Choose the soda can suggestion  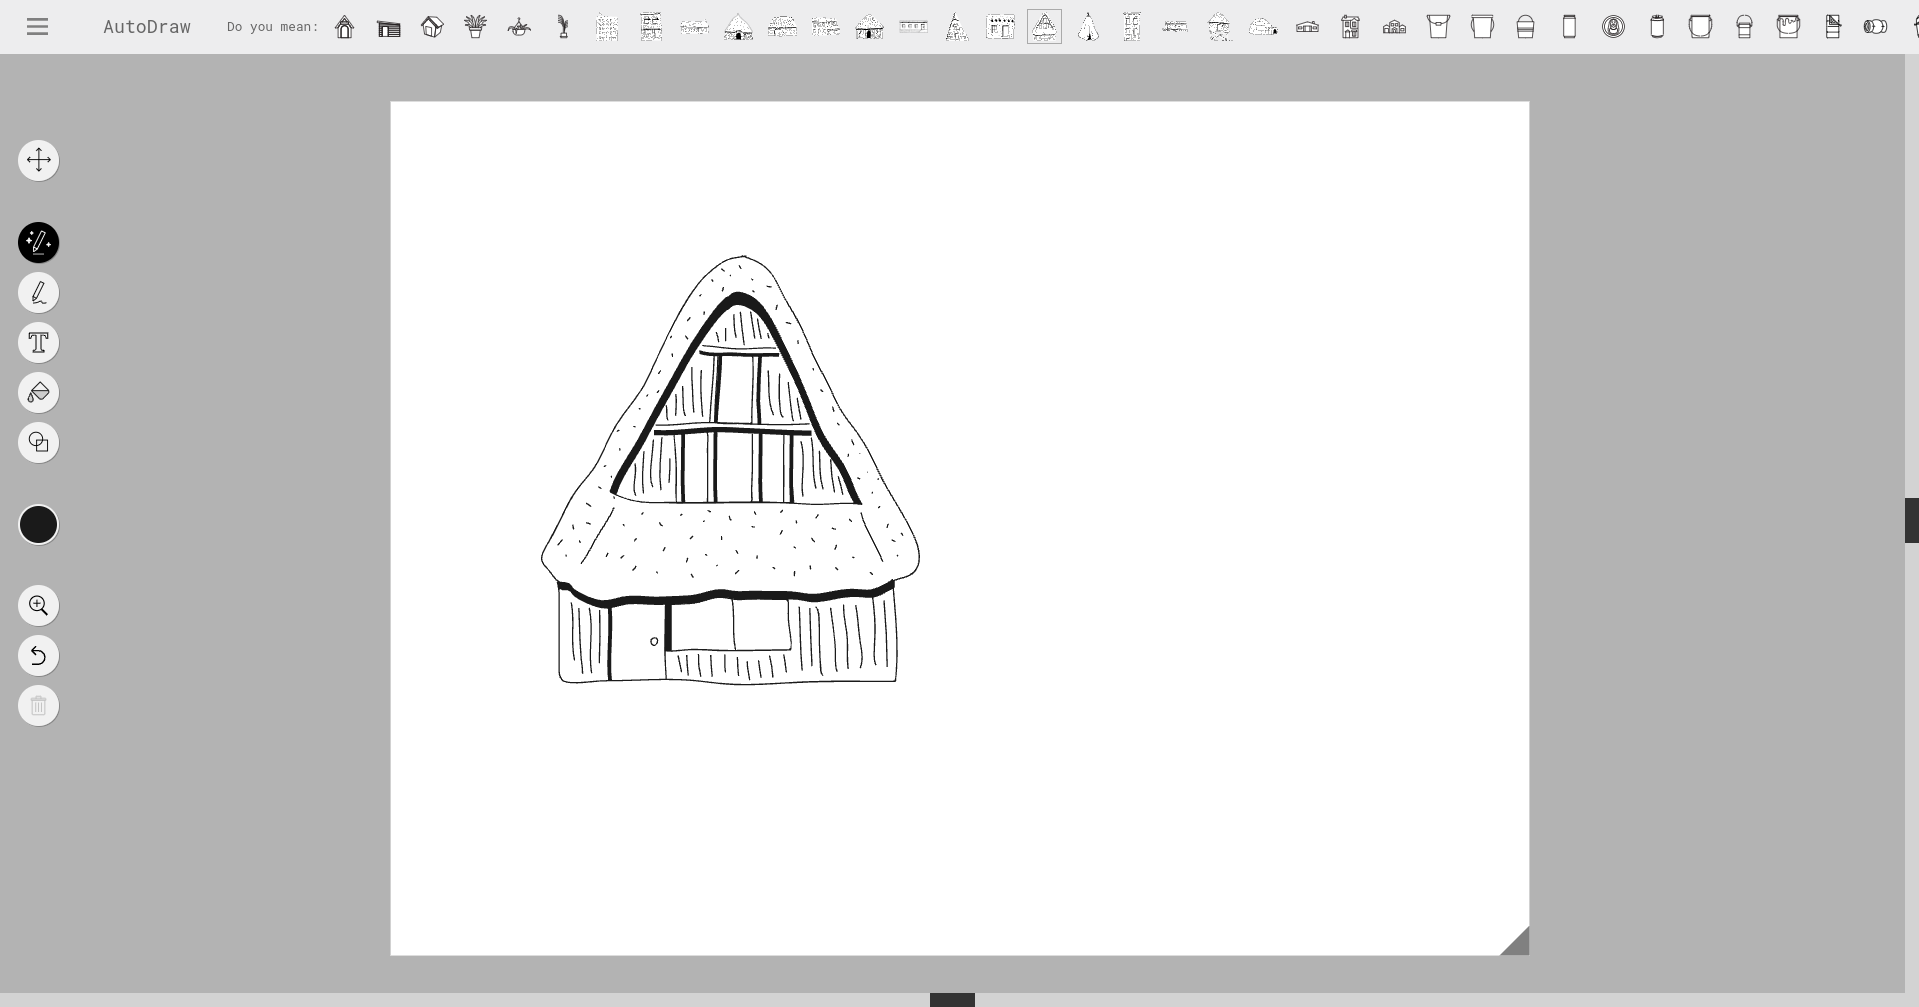tap(1568, 27)
